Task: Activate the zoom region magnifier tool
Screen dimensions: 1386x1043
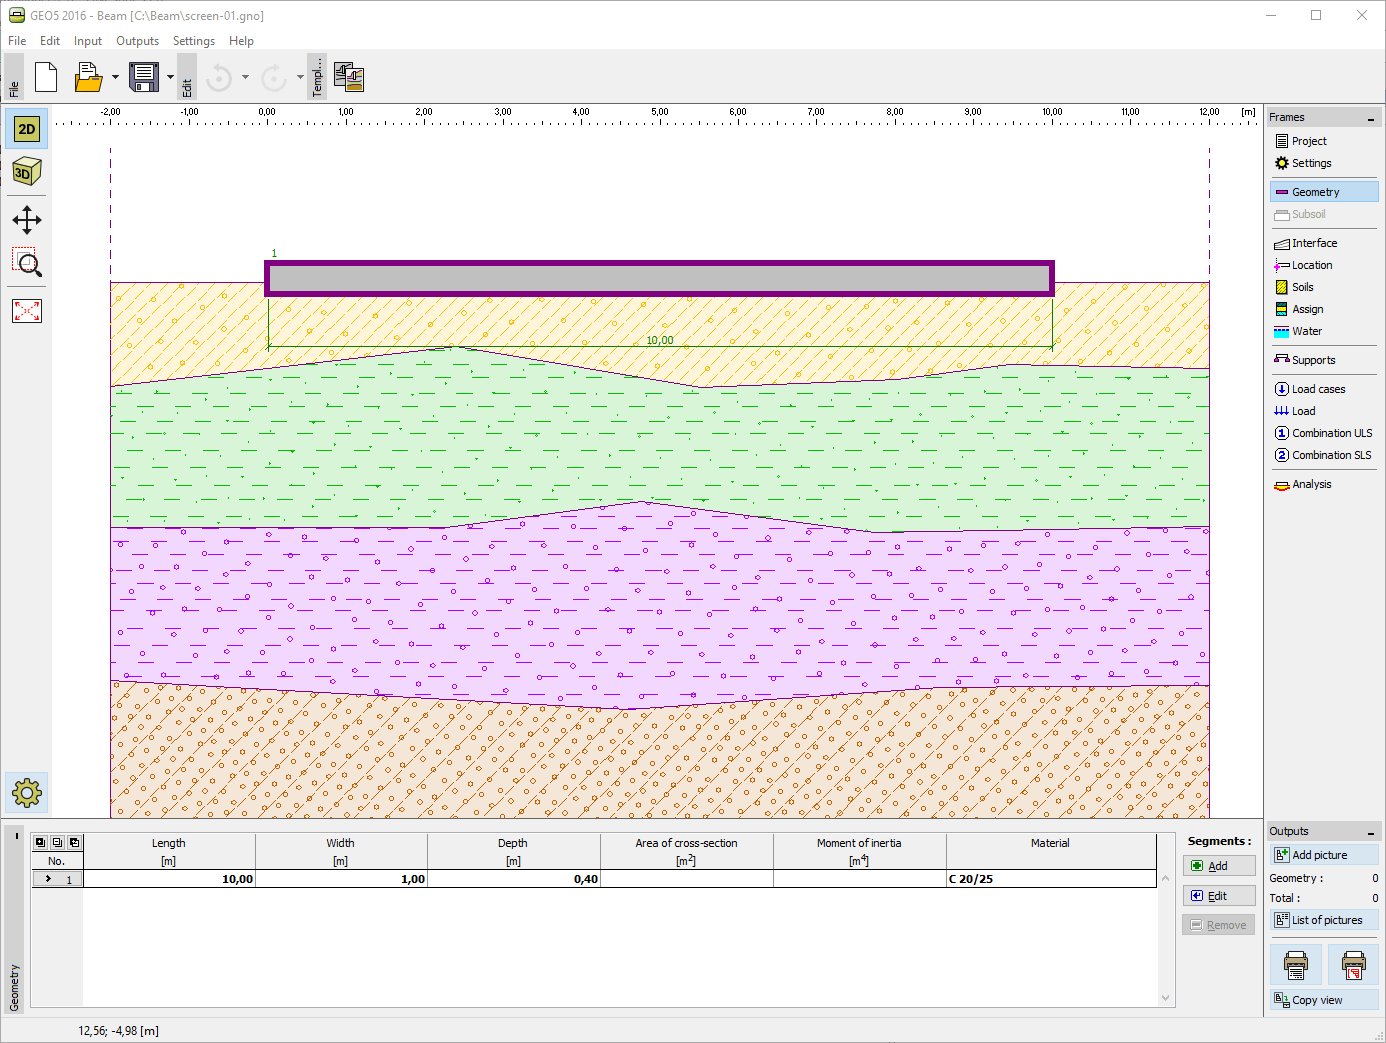Action: point(27,264)
